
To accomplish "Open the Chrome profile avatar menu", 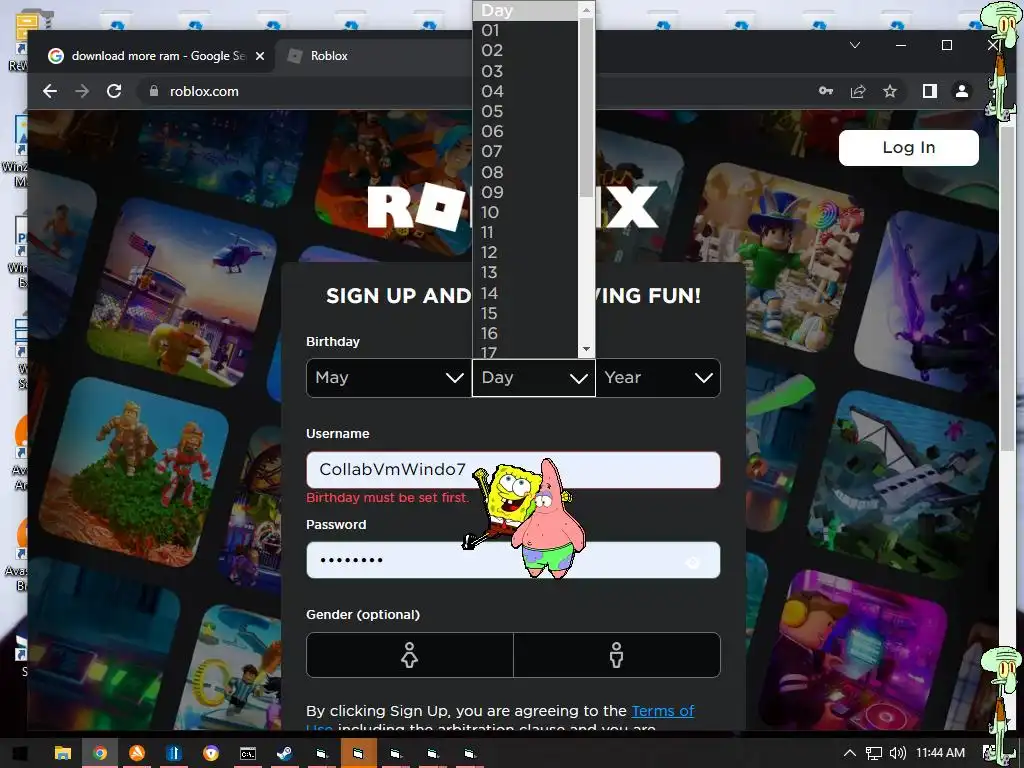I will point(961,91).
